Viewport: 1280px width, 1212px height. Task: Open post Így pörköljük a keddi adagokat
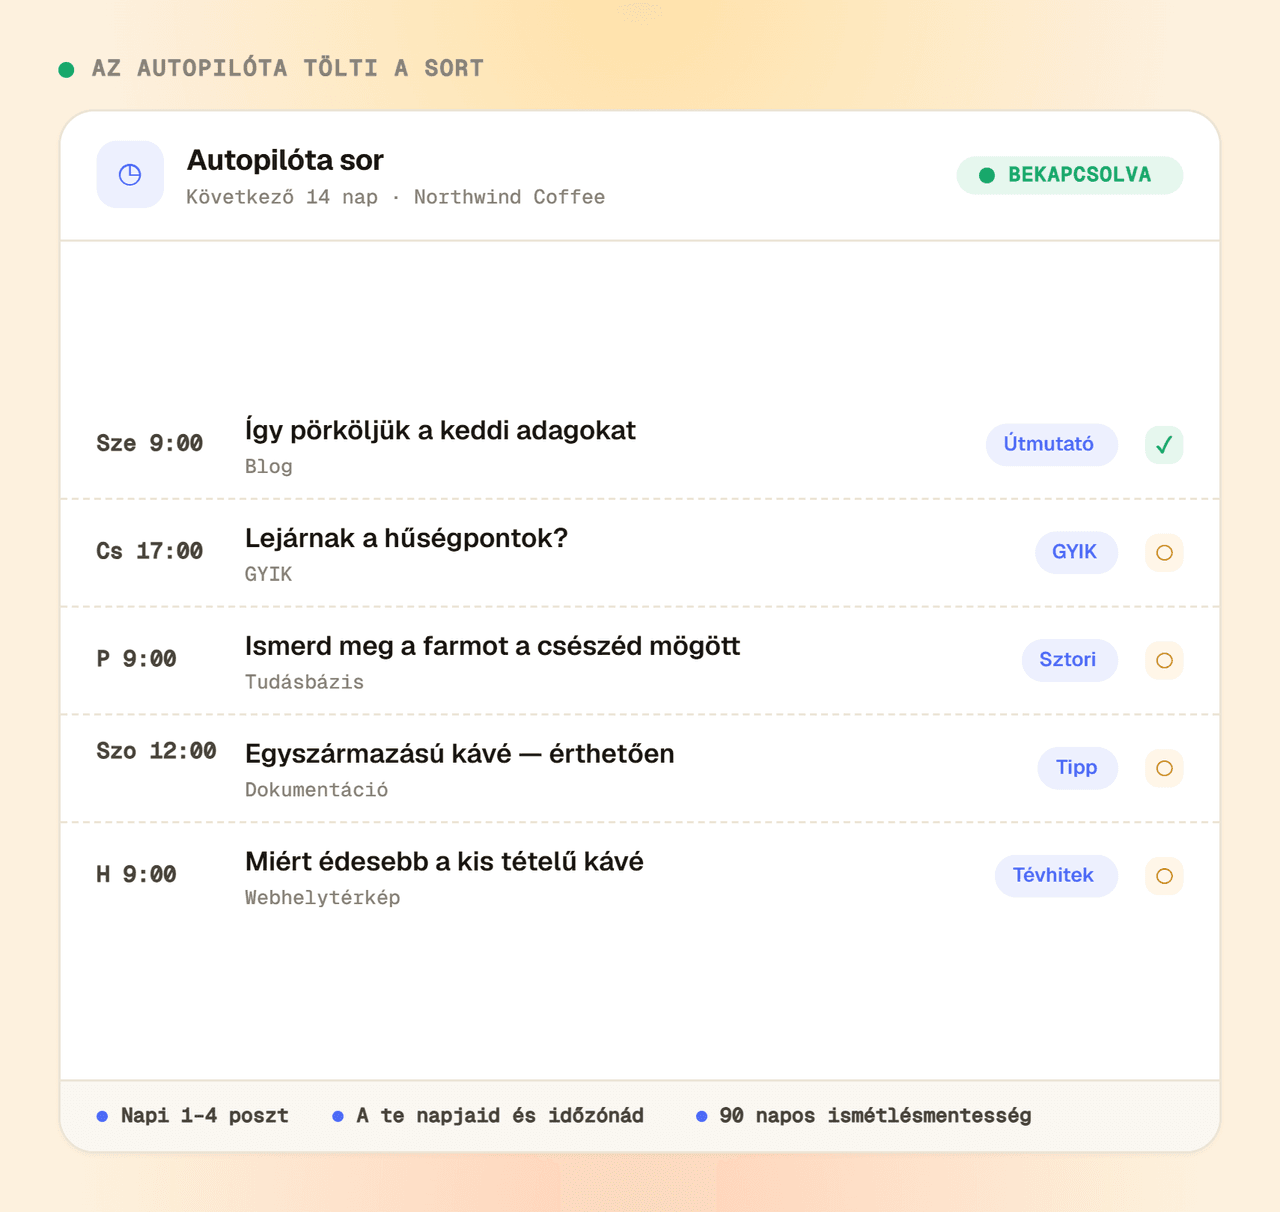pyautogui.click(x=440, y=431)
